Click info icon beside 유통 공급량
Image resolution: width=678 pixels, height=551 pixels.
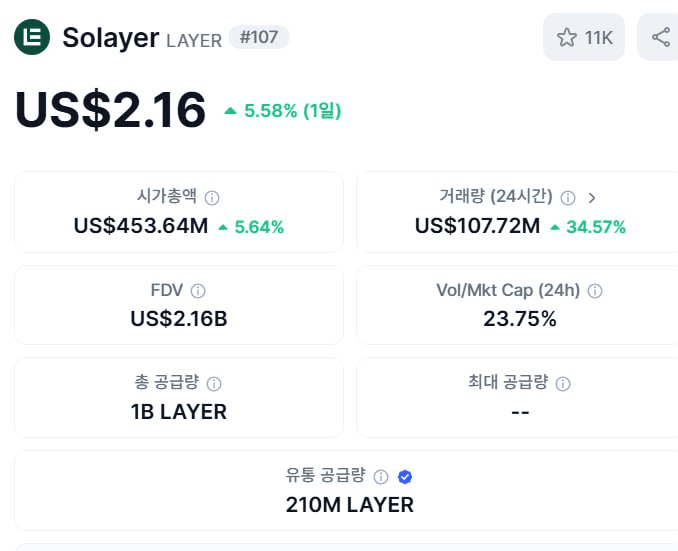(x=382, y=476)
